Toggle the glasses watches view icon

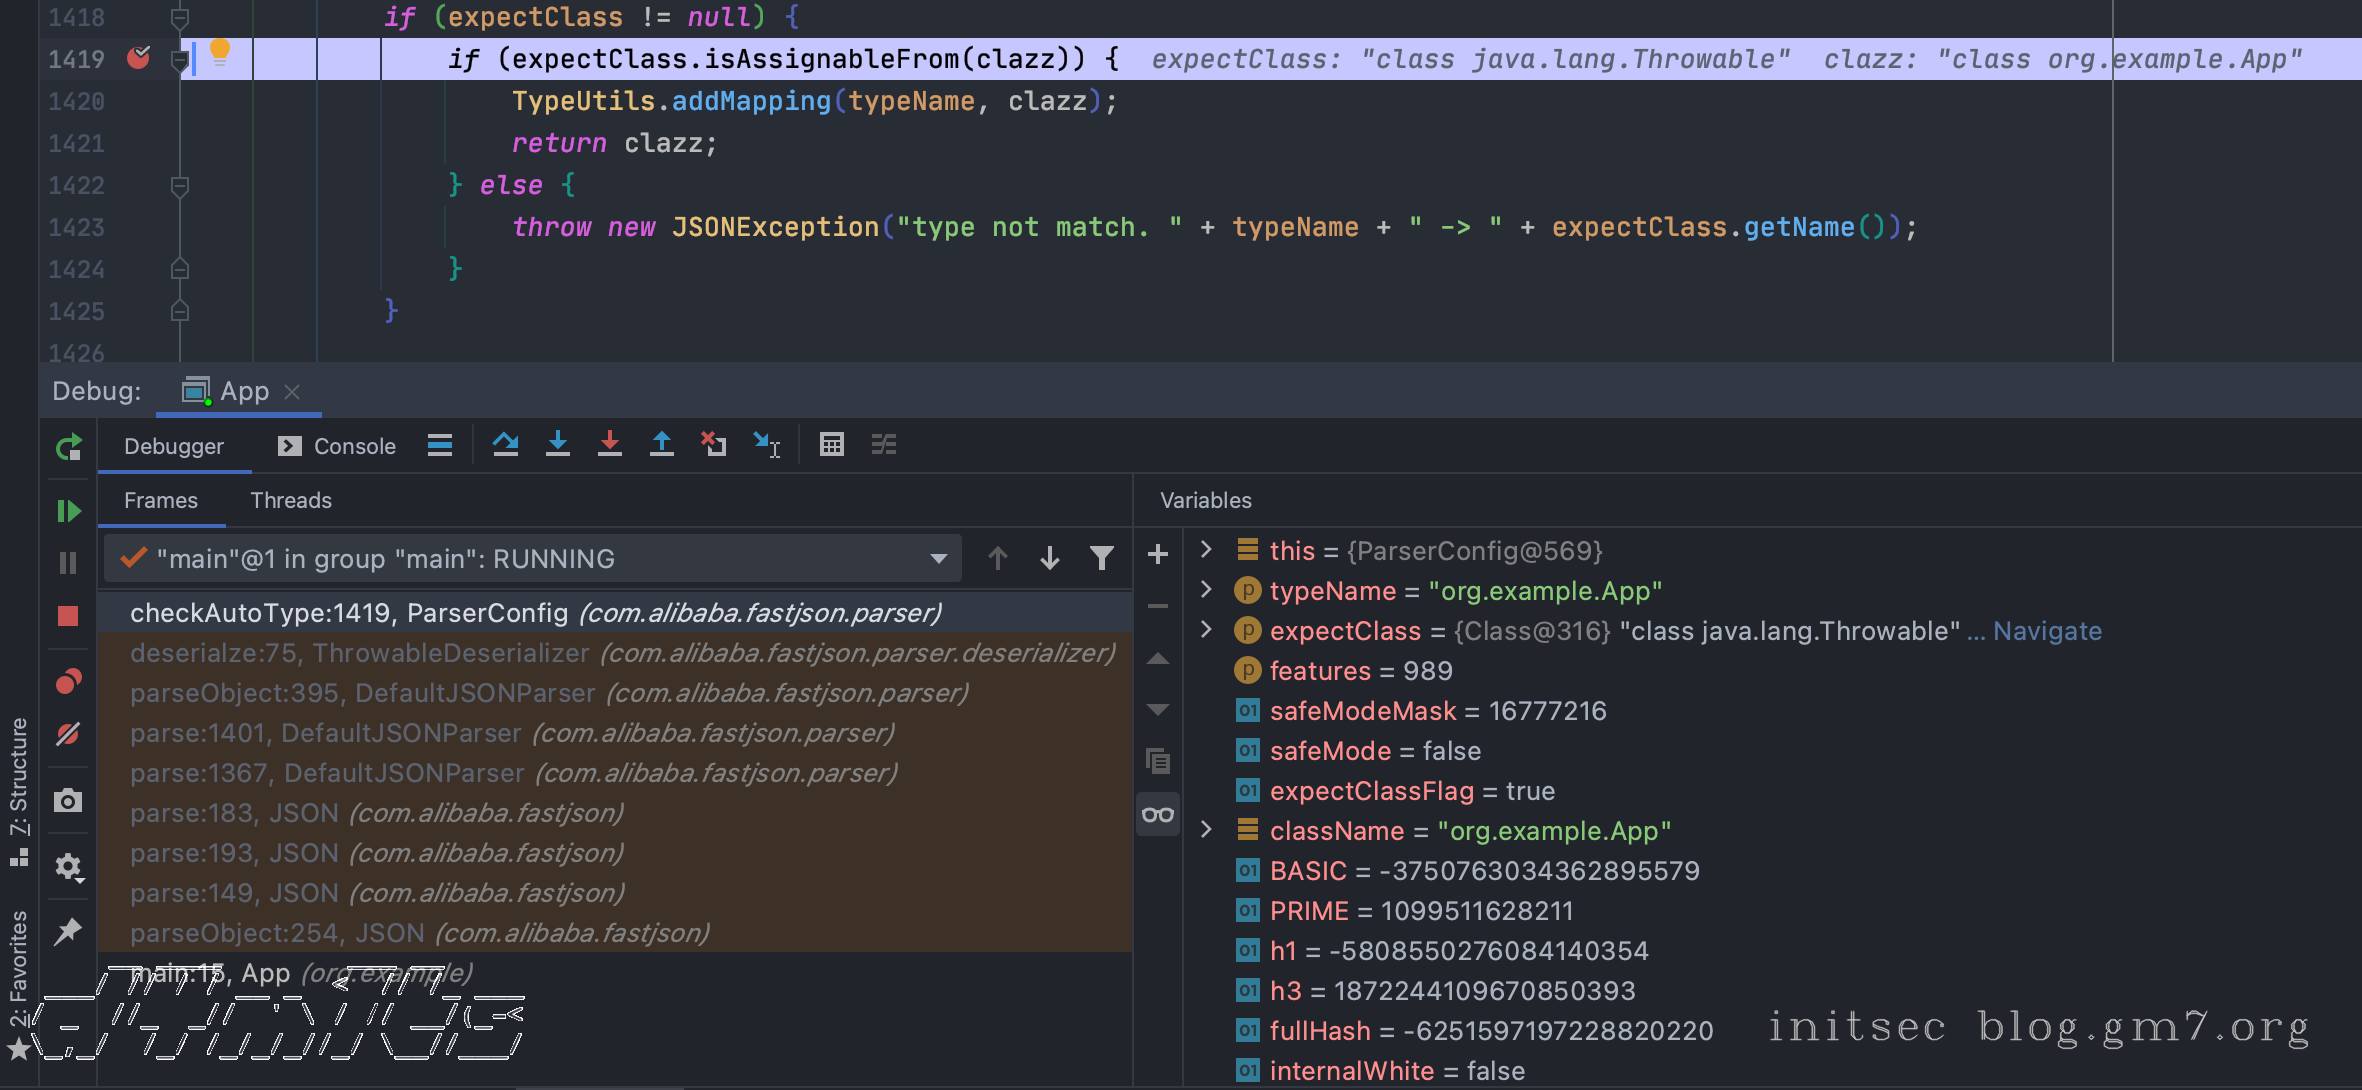tap(1158, 815)
